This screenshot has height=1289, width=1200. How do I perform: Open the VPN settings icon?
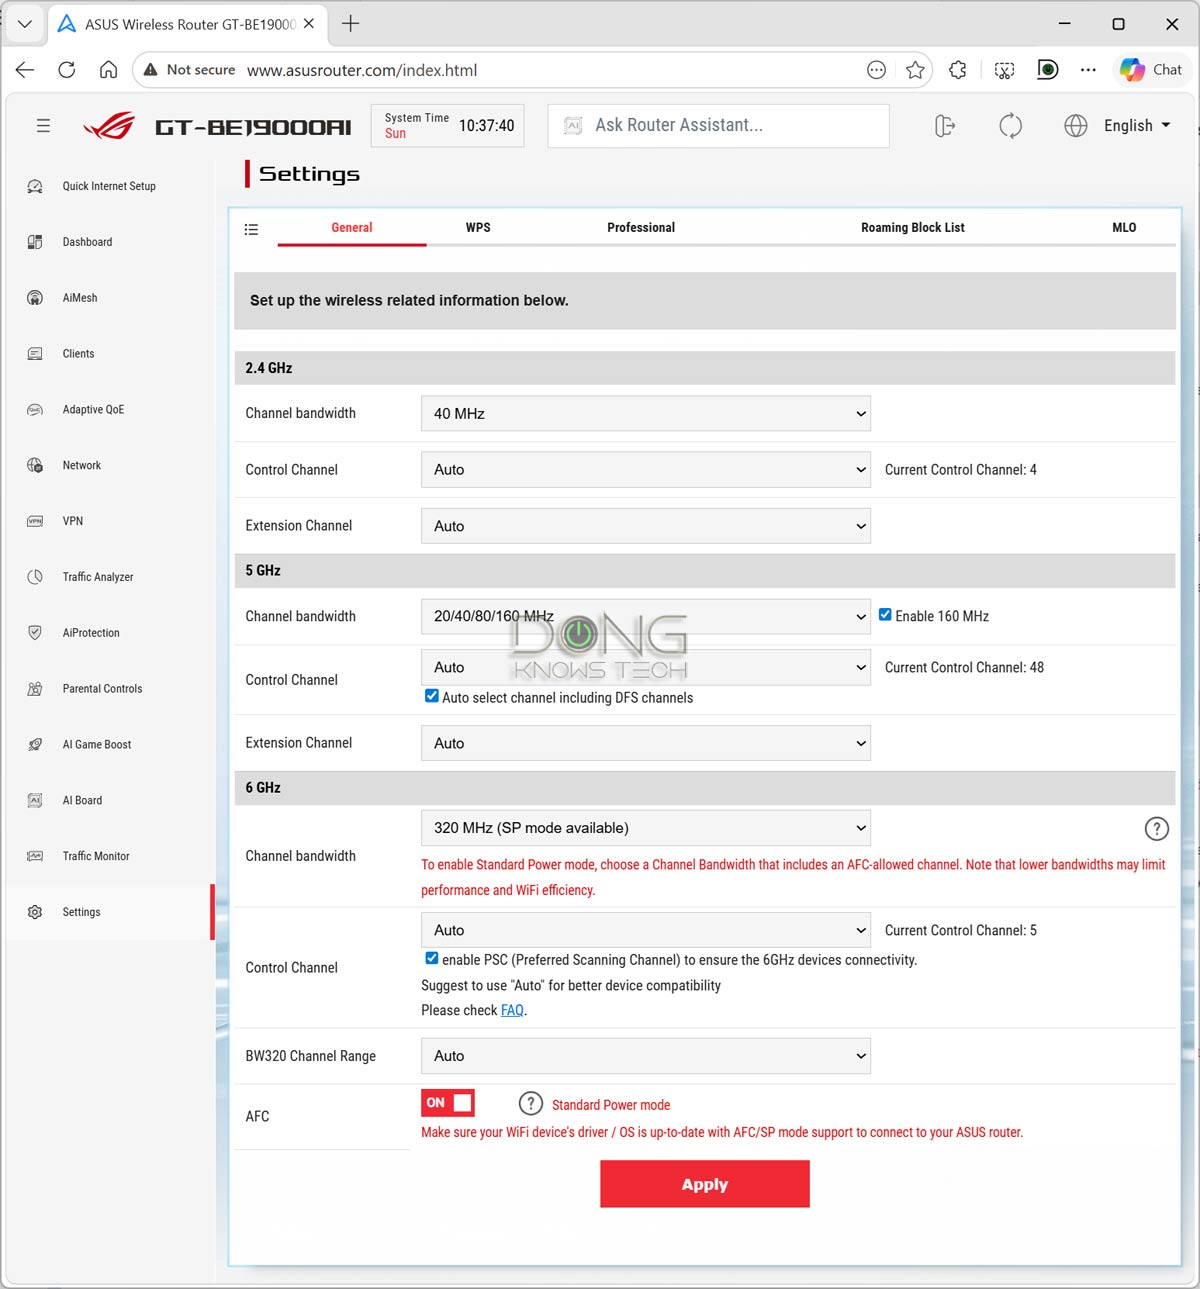[x=35, y=521]
